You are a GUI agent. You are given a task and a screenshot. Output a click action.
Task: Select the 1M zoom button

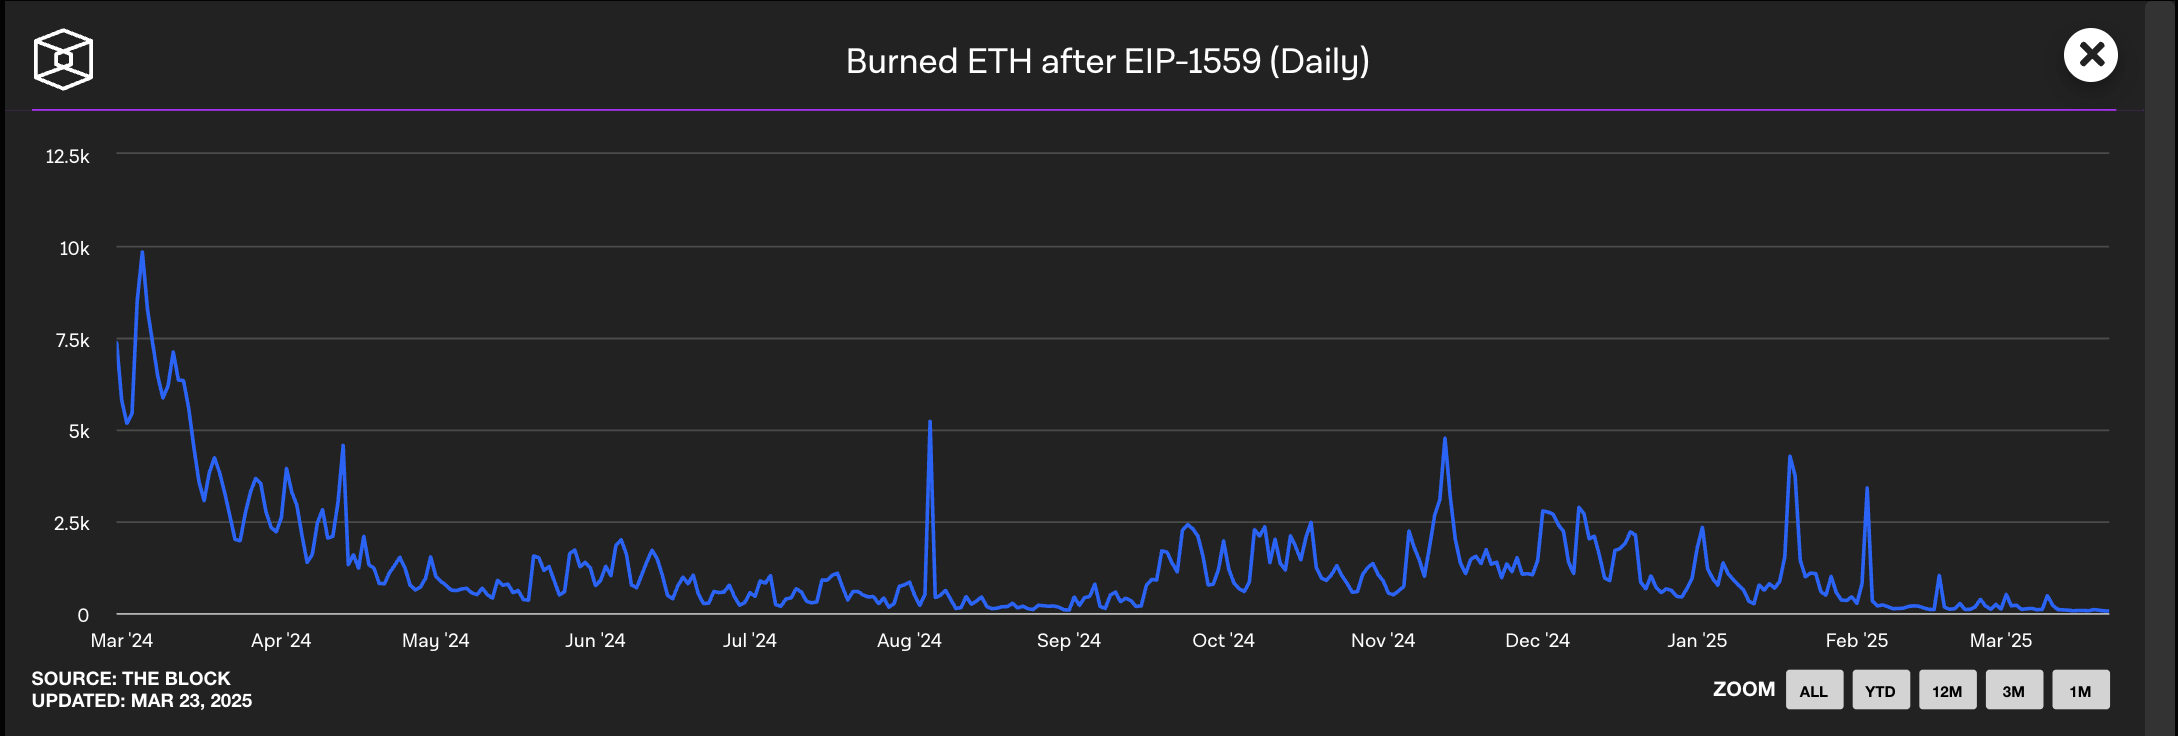coord(2081,690)
